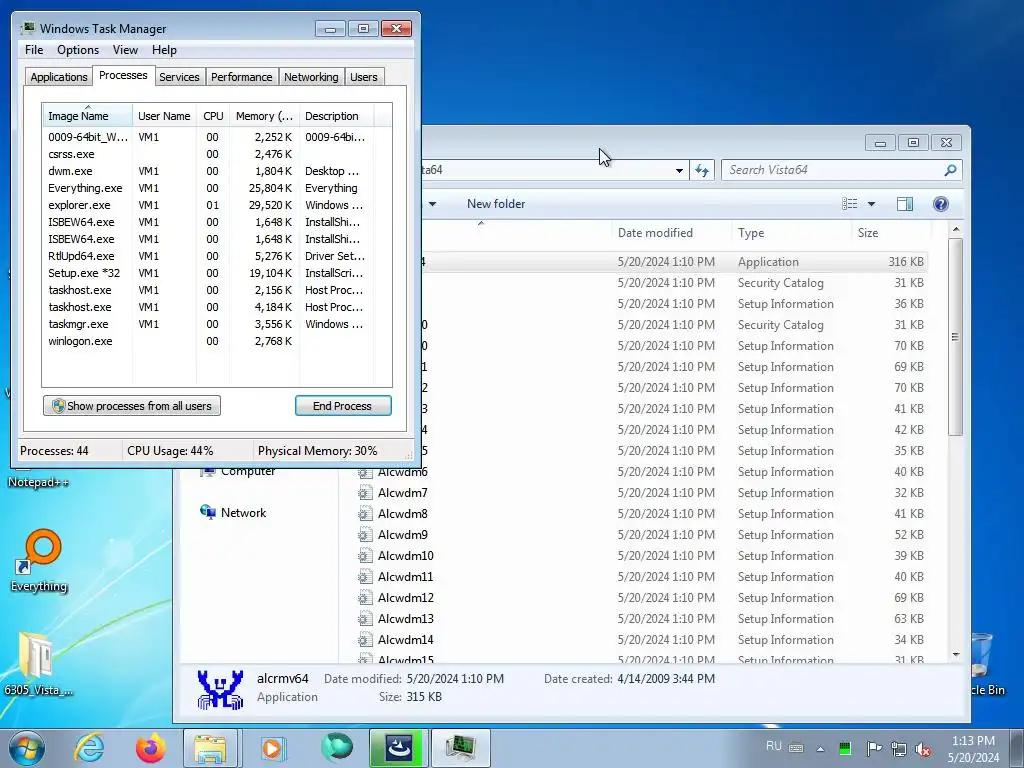Show hidden tray icons arrow
This screenshot has width=1024, height=768.
[820, 749]
